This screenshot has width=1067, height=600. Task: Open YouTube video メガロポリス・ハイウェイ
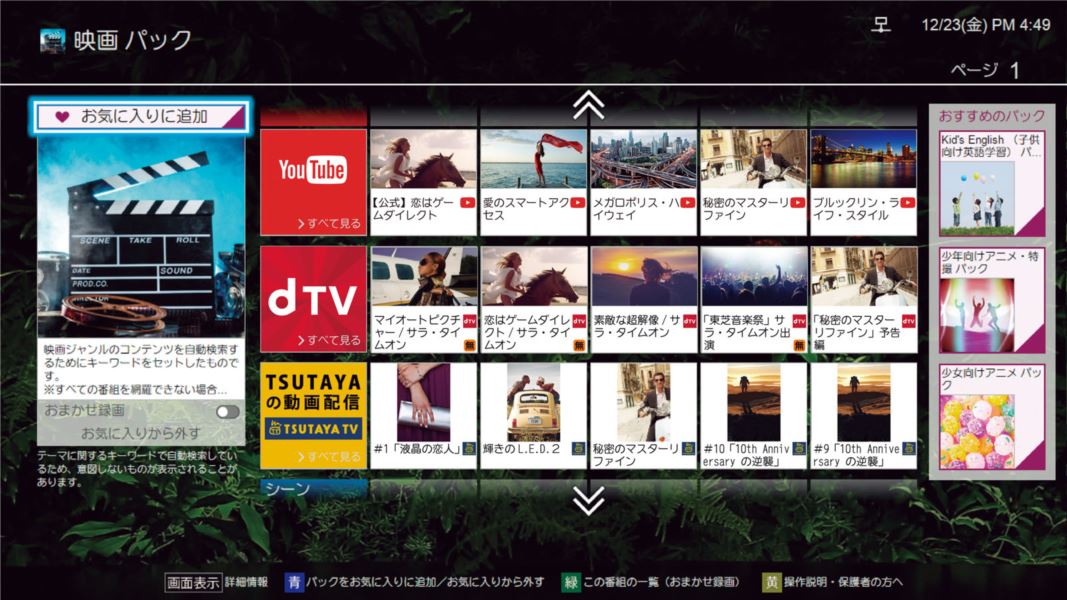click(x=644, y=182)
